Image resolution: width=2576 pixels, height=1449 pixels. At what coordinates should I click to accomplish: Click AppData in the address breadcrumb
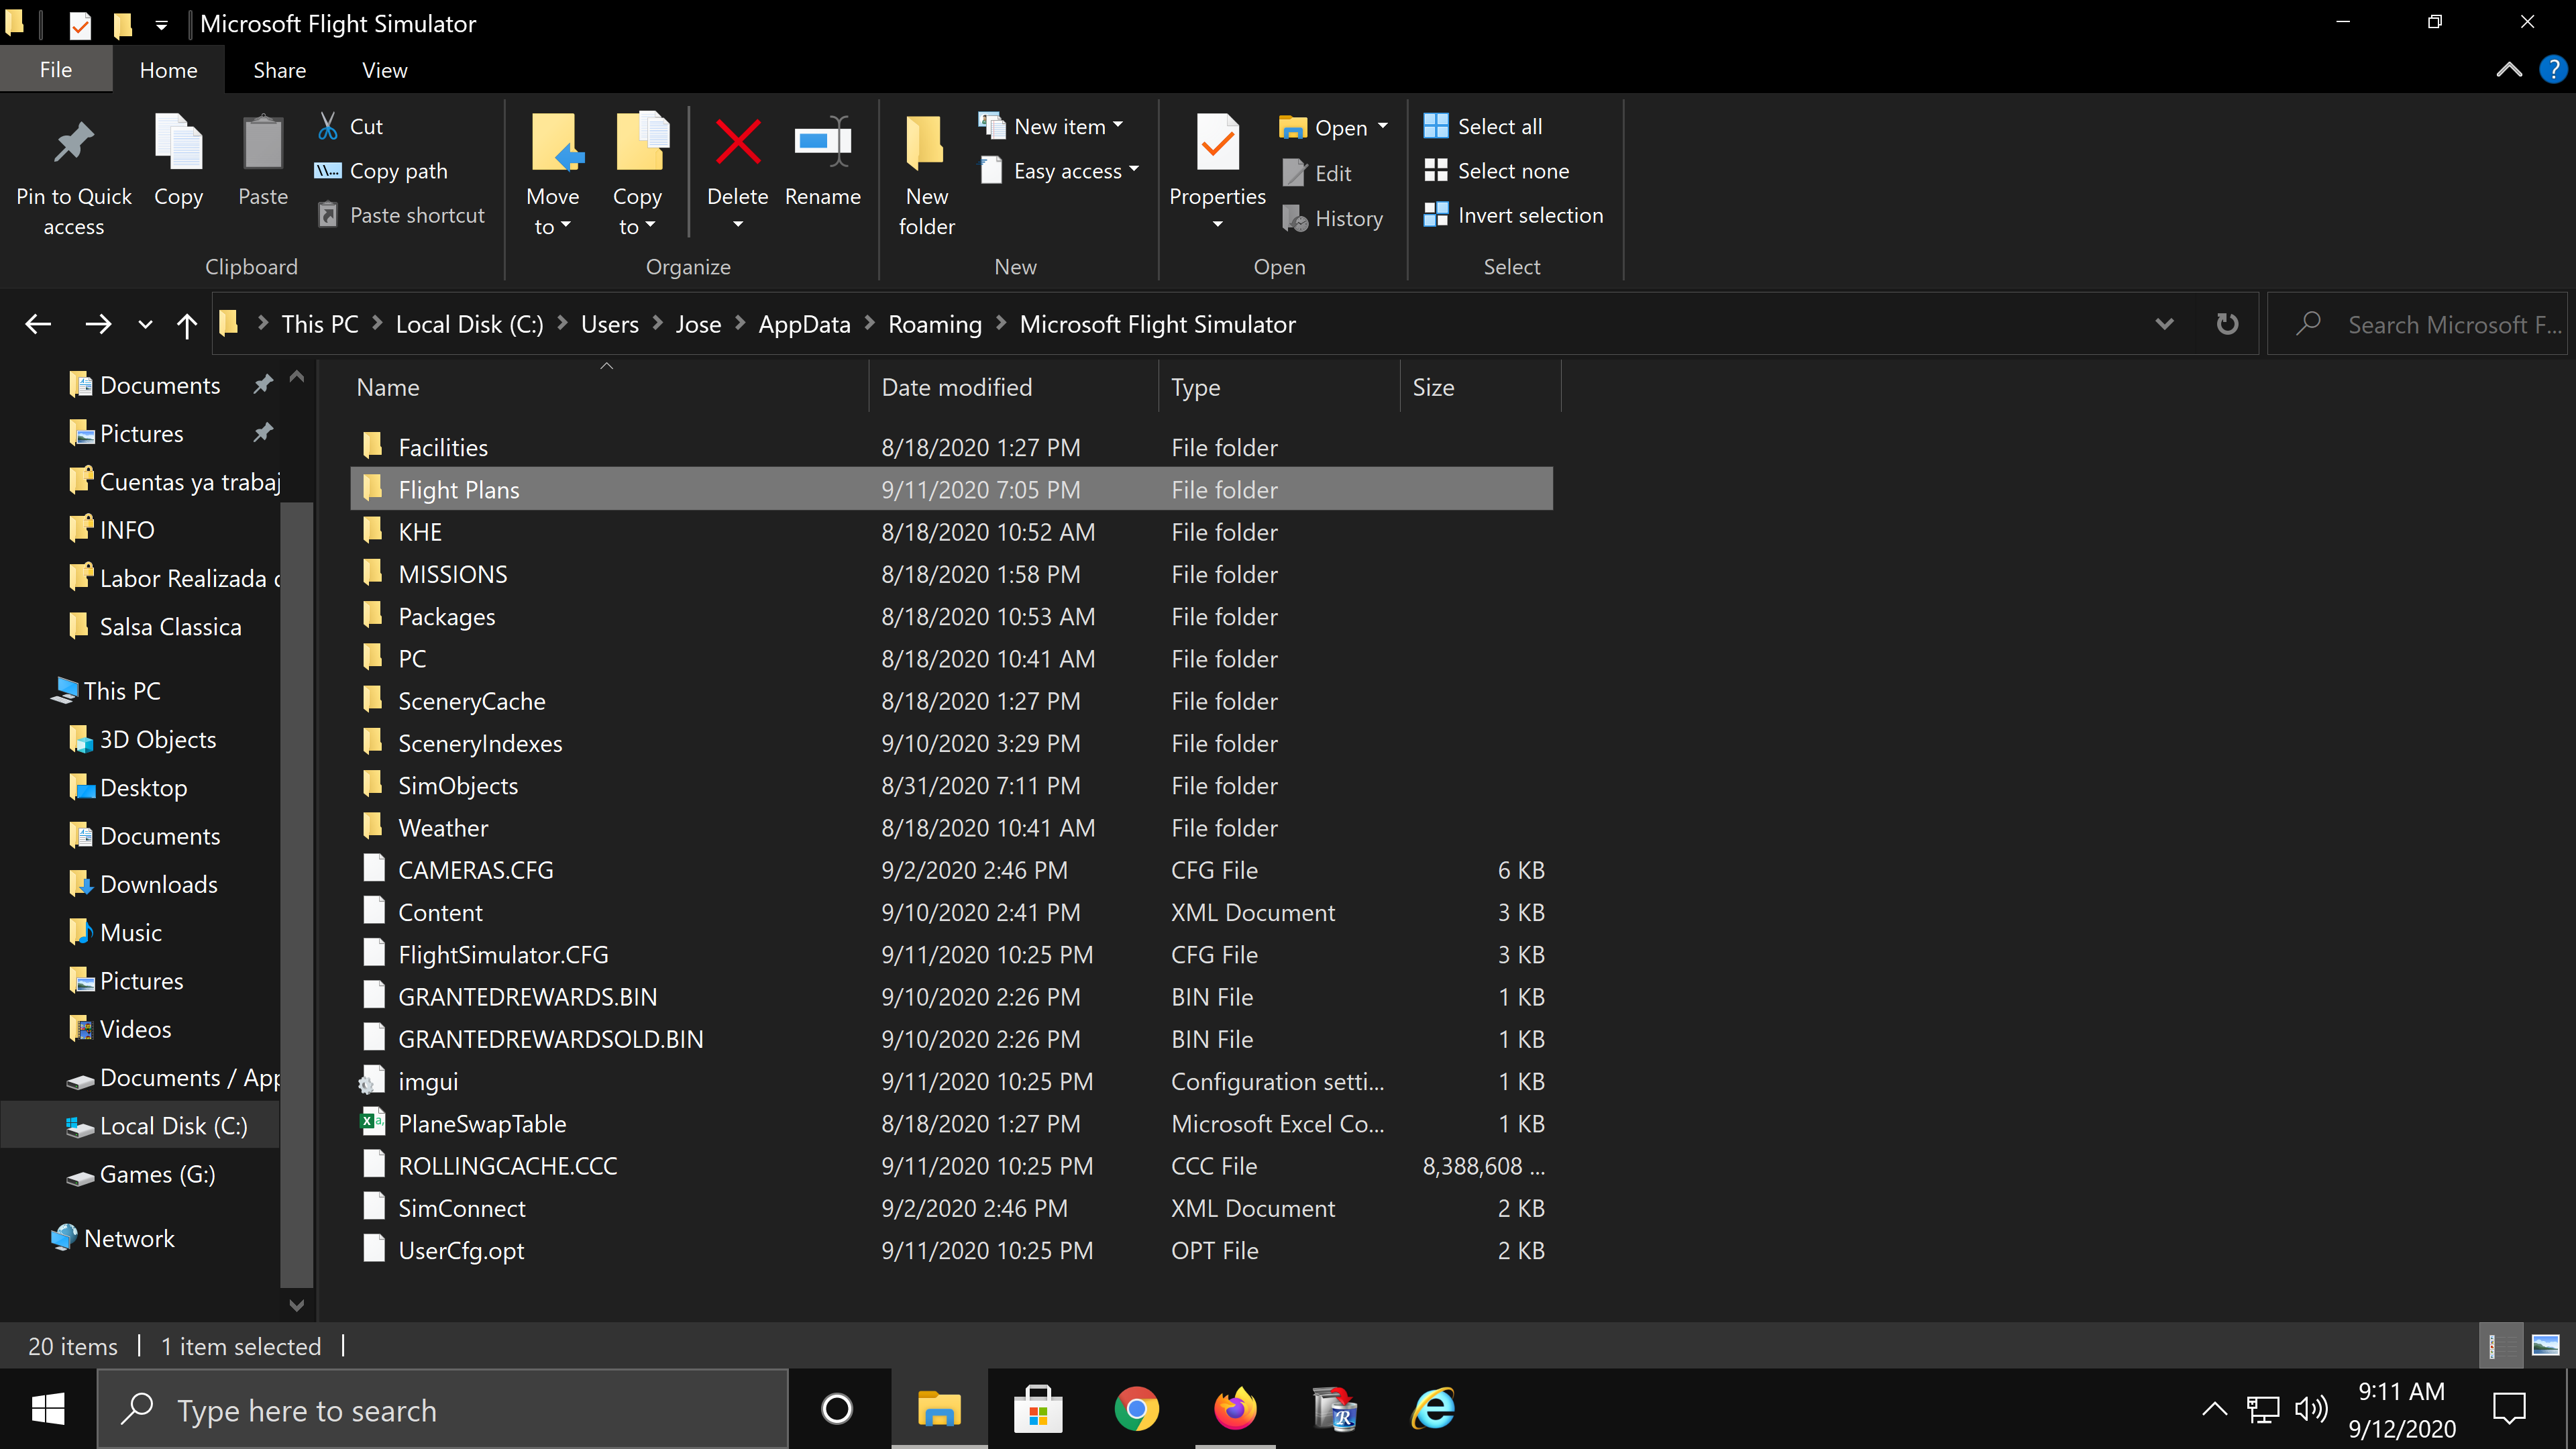click(804, 324)
